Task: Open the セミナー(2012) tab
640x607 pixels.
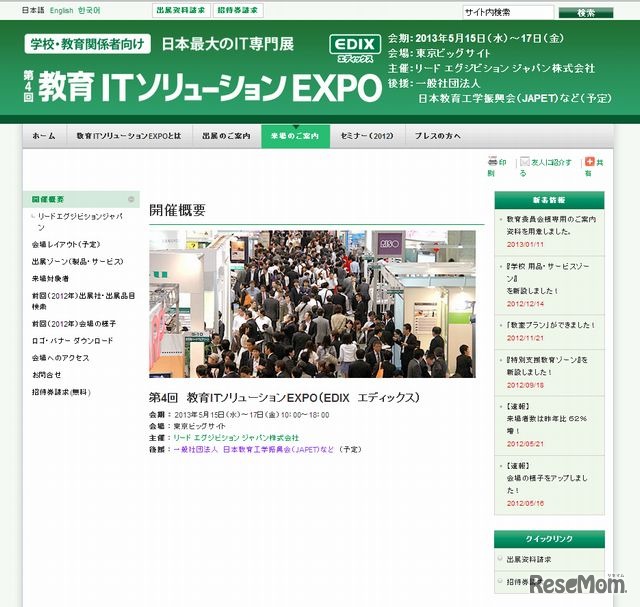Action: tap(367, 136)
